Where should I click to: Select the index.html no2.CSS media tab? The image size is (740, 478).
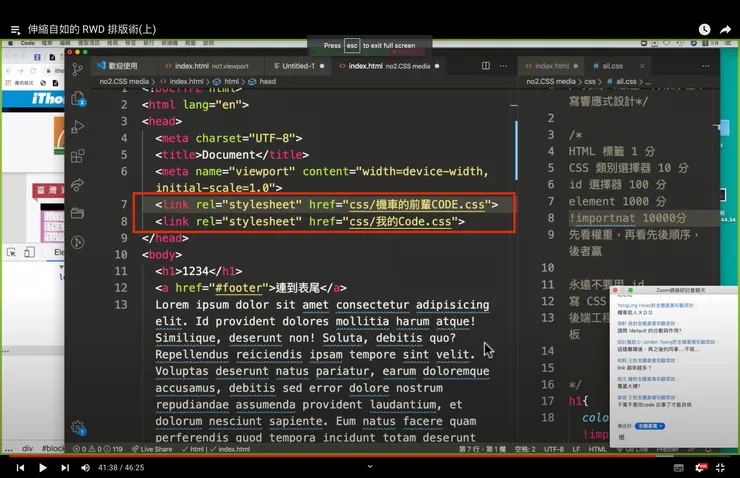389,66
